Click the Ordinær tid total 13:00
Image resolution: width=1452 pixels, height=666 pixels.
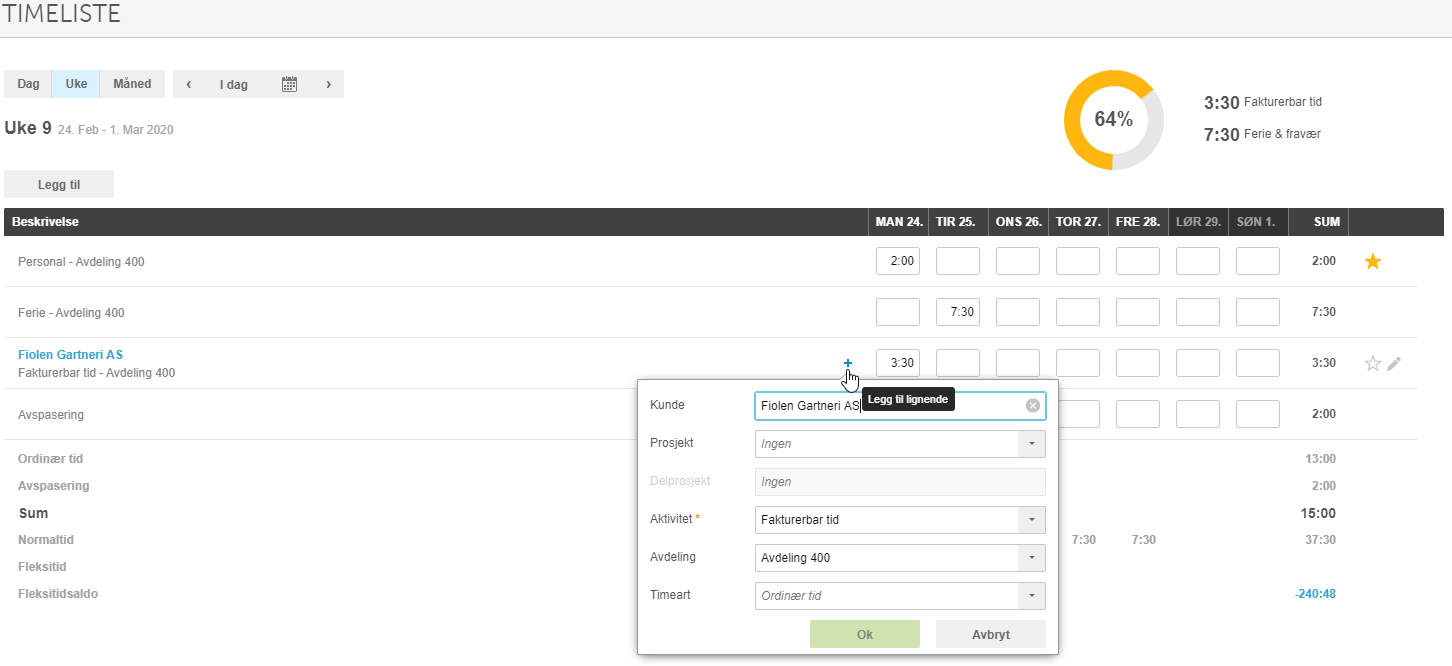tap(1322, 459)
